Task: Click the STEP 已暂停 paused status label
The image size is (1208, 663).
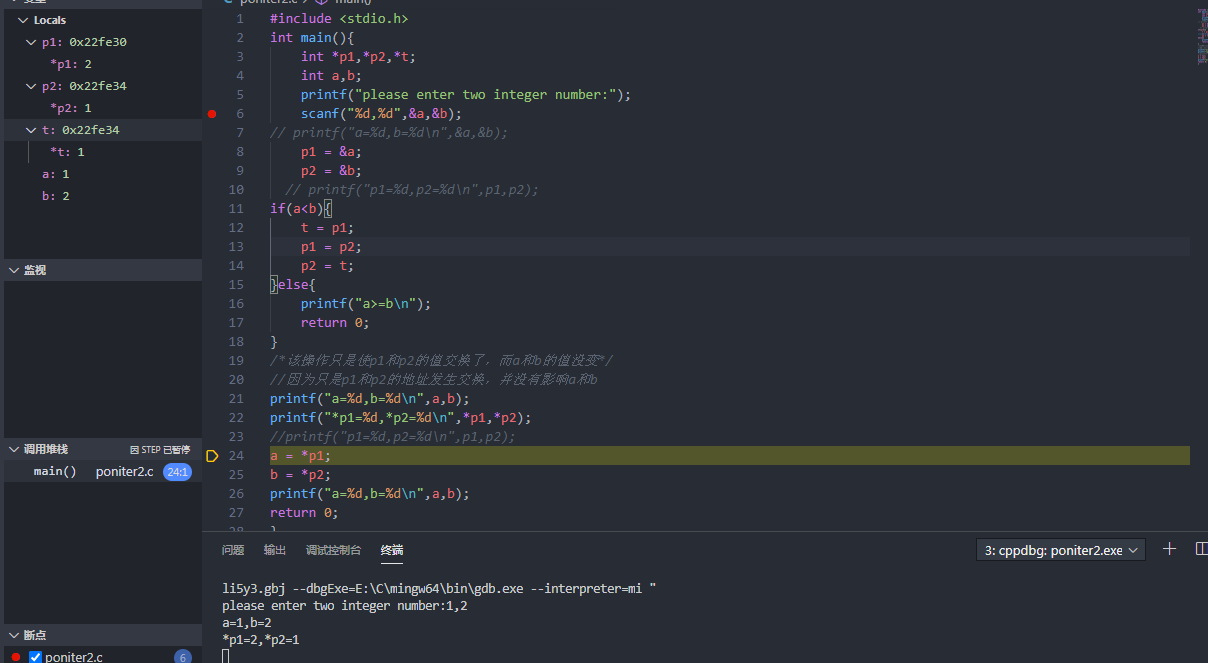Action: click(x=160, y=450)
